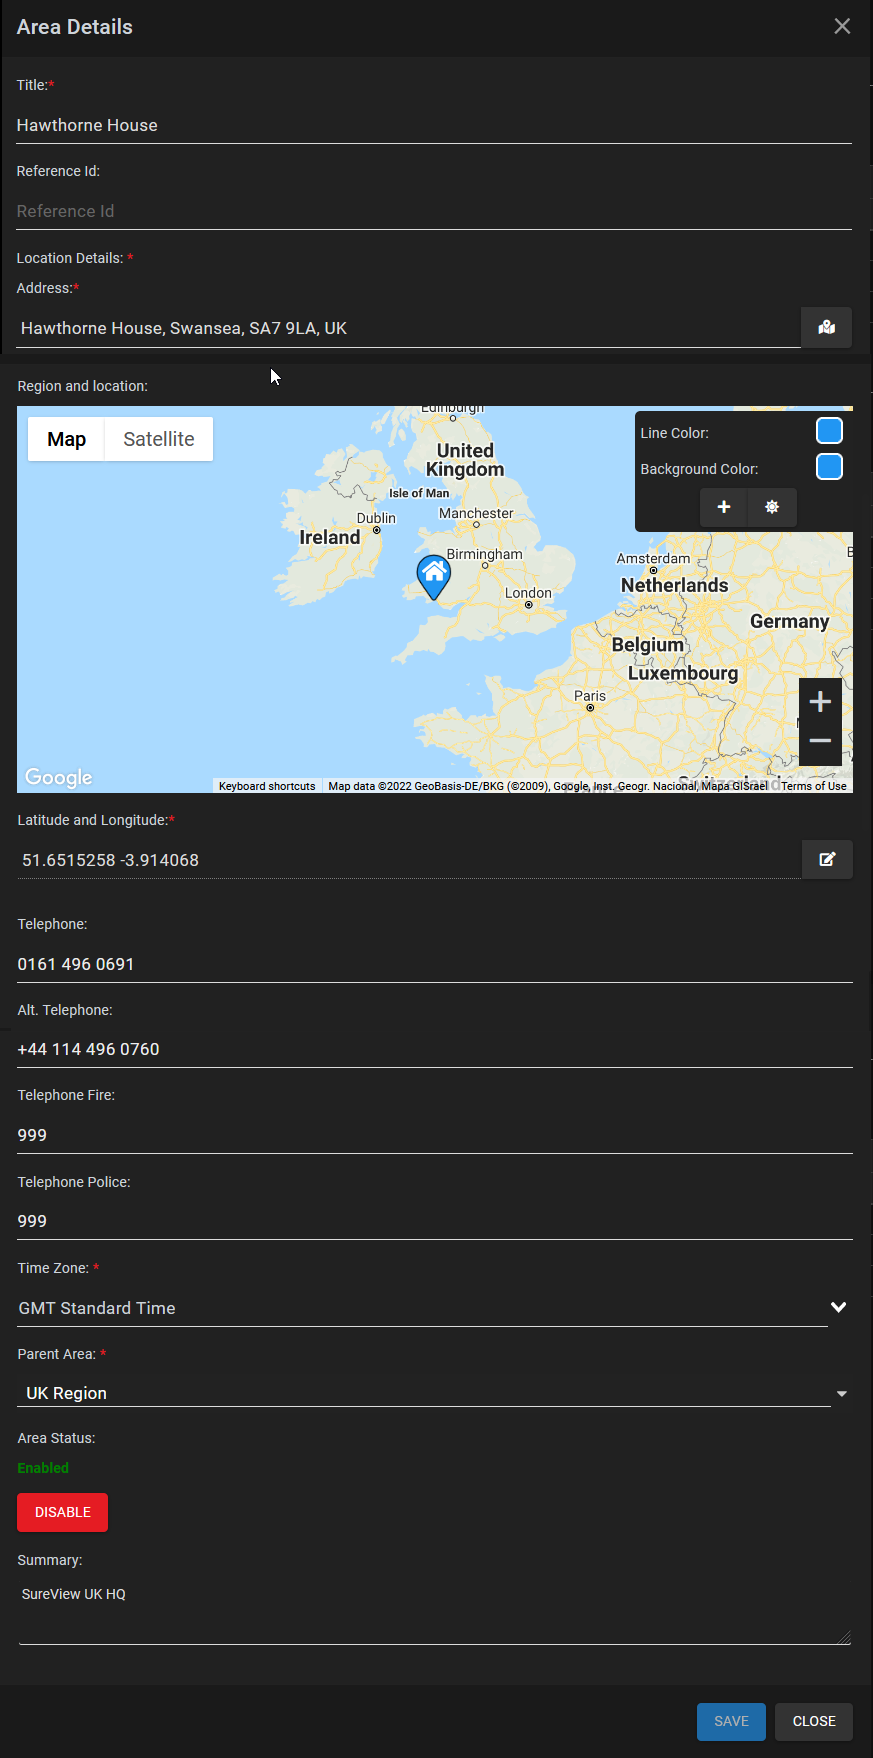Zoom out on the map
This screenshot has width=873, height=1758.
pos(820,741)
